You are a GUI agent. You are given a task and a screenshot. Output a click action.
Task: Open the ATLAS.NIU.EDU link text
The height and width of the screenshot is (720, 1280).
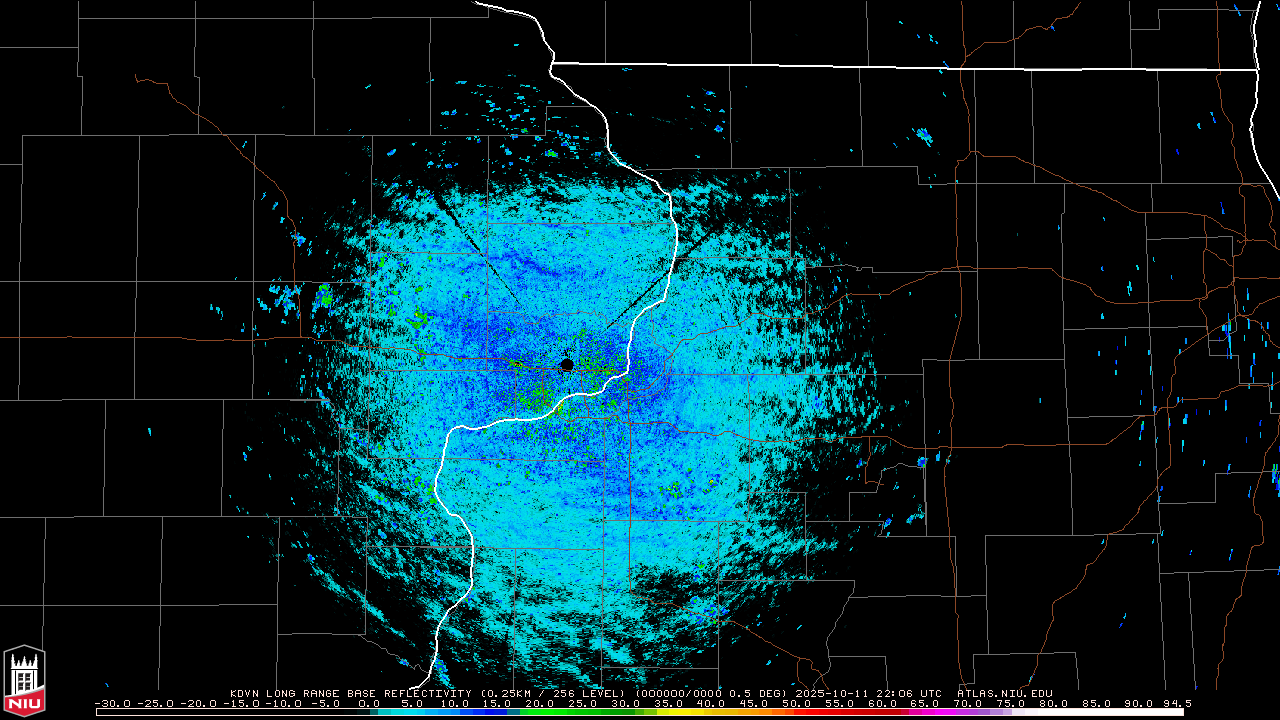1004,693
